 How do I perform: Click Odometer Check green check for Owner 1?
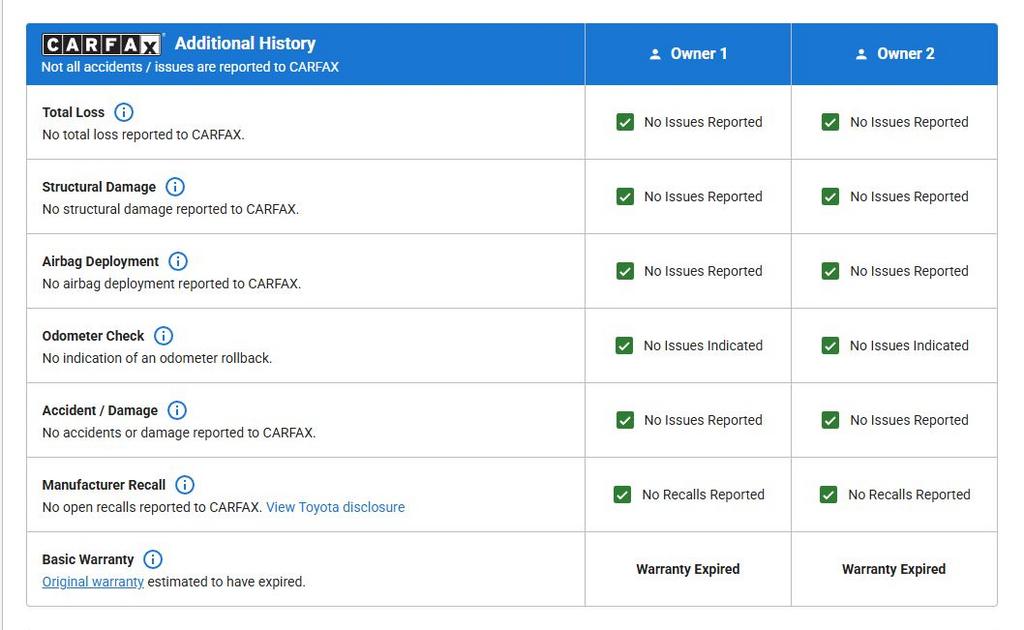tap(624, 345)
